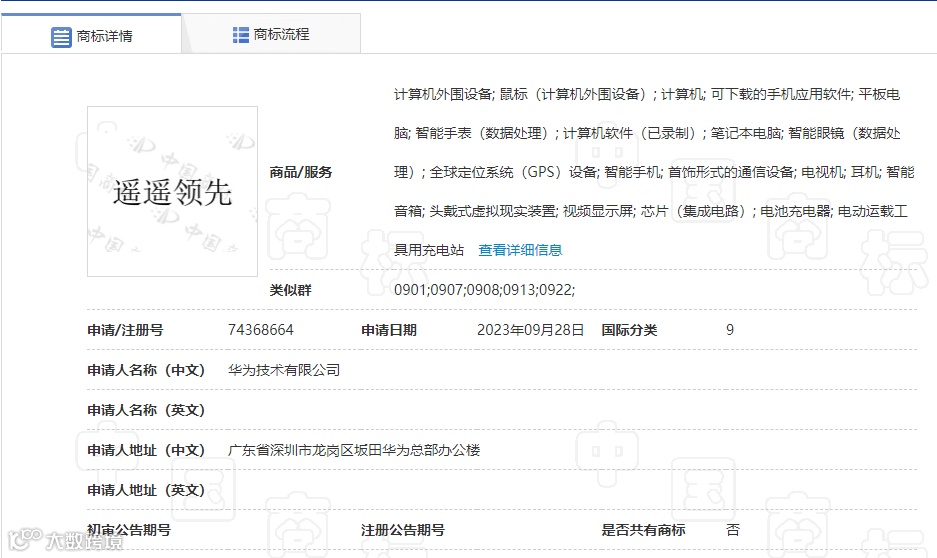Click applicant name 华为技术有限公司

pos(284,370)
